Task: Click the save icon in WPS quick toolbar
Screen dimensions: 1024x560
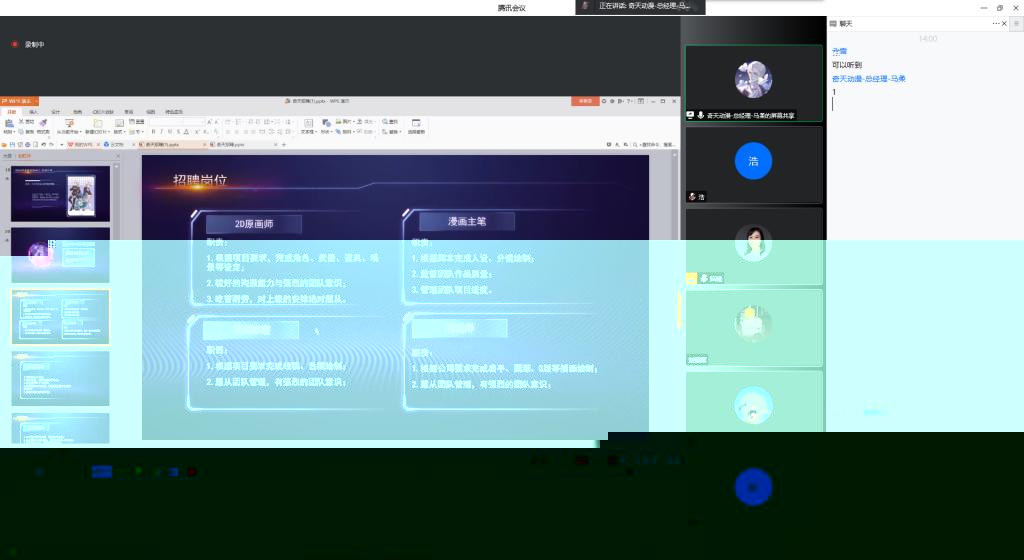Action: click(x=12, y=144)
